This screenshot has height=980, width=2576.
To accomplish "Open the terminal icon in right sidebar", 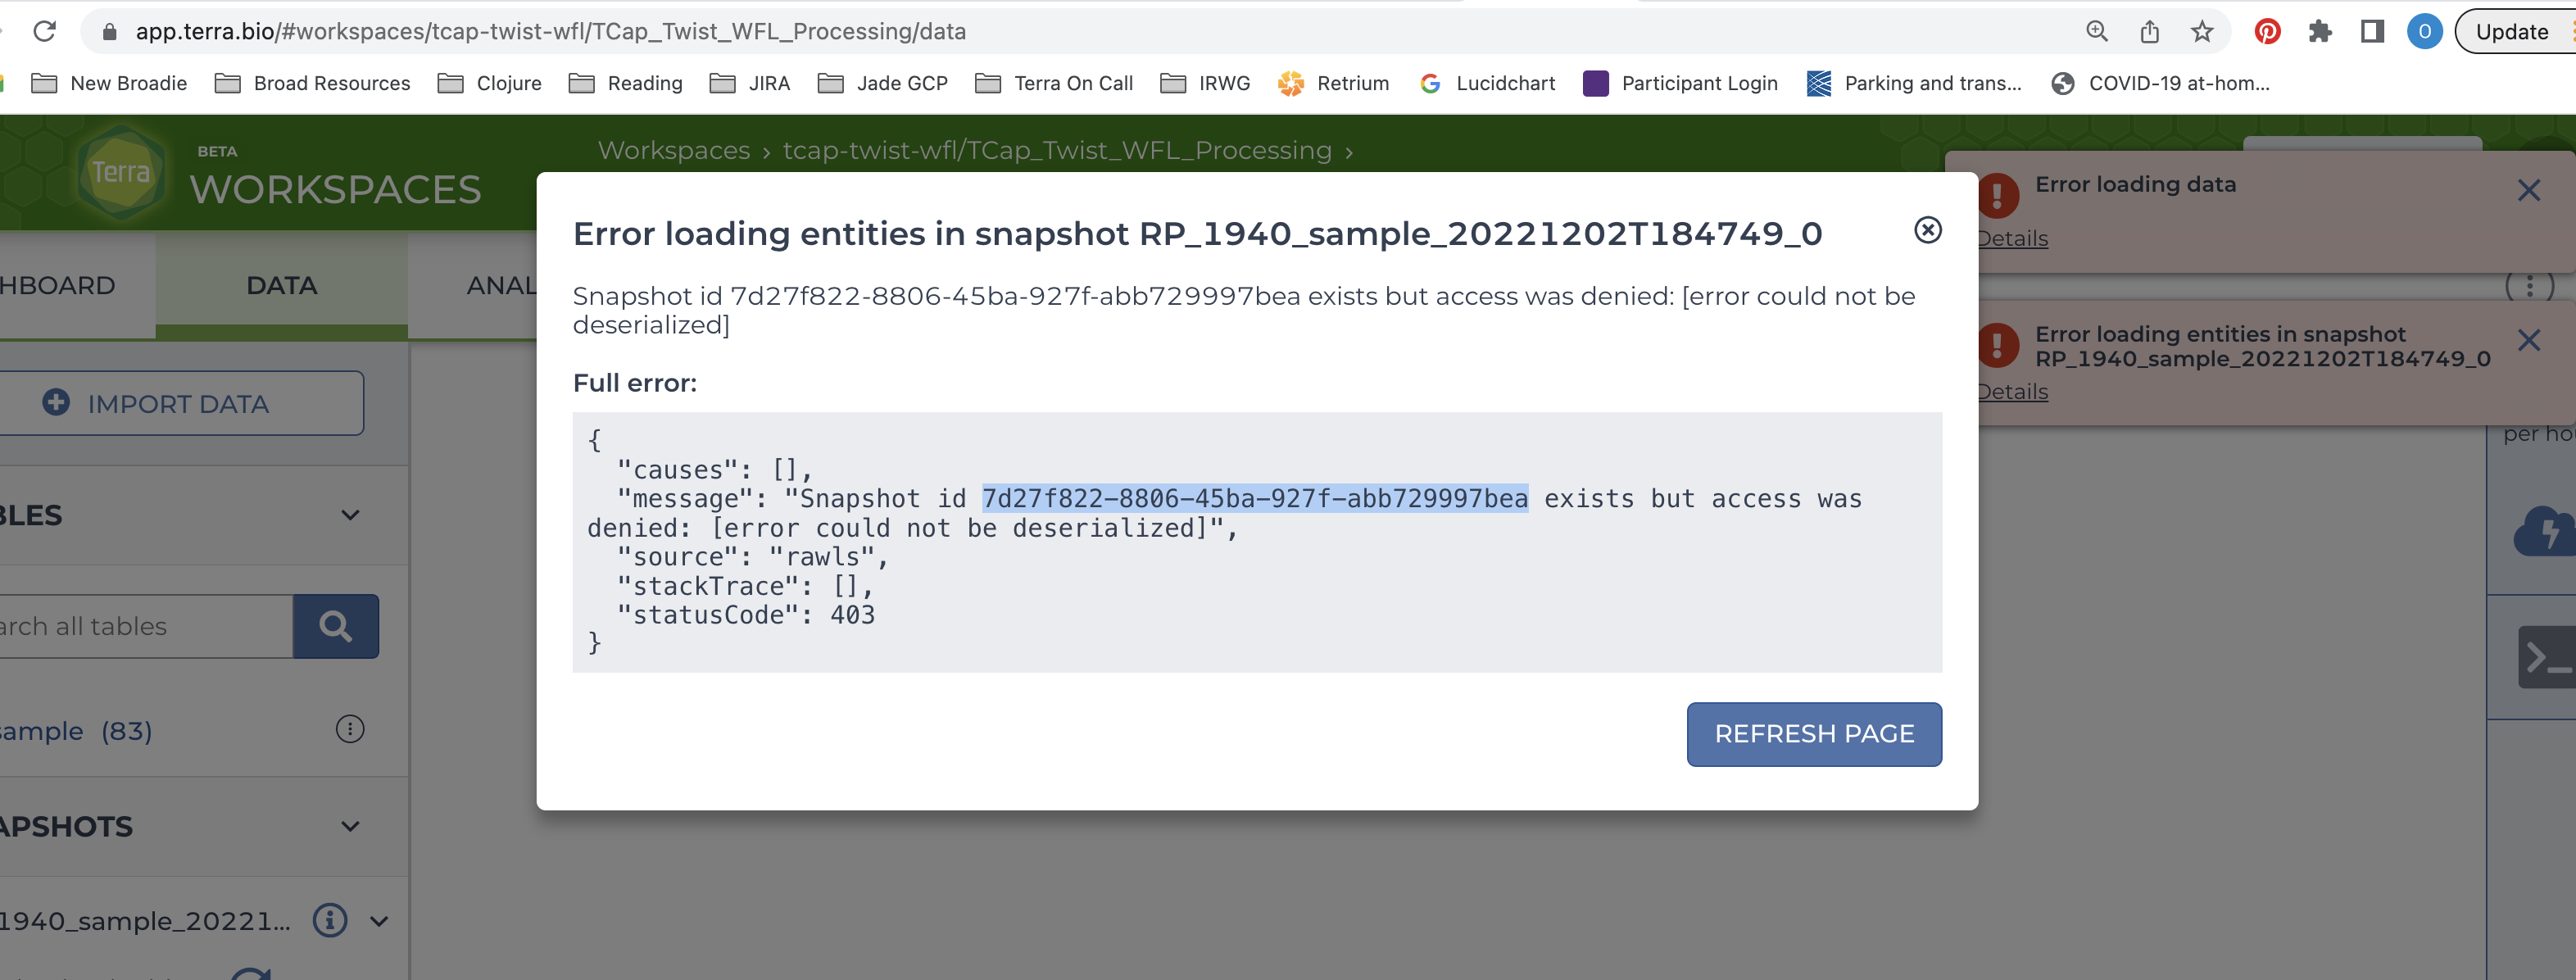I will tap(2546, 657).
